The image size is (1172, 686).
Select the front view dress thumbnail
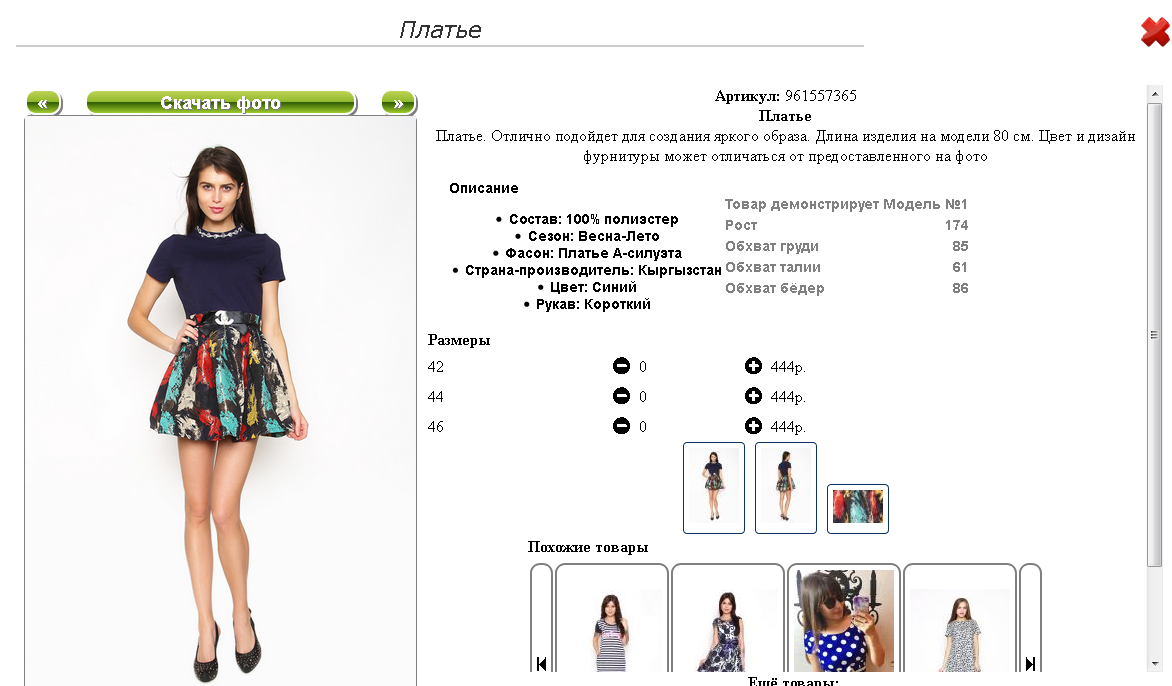[x=714, y=487]
